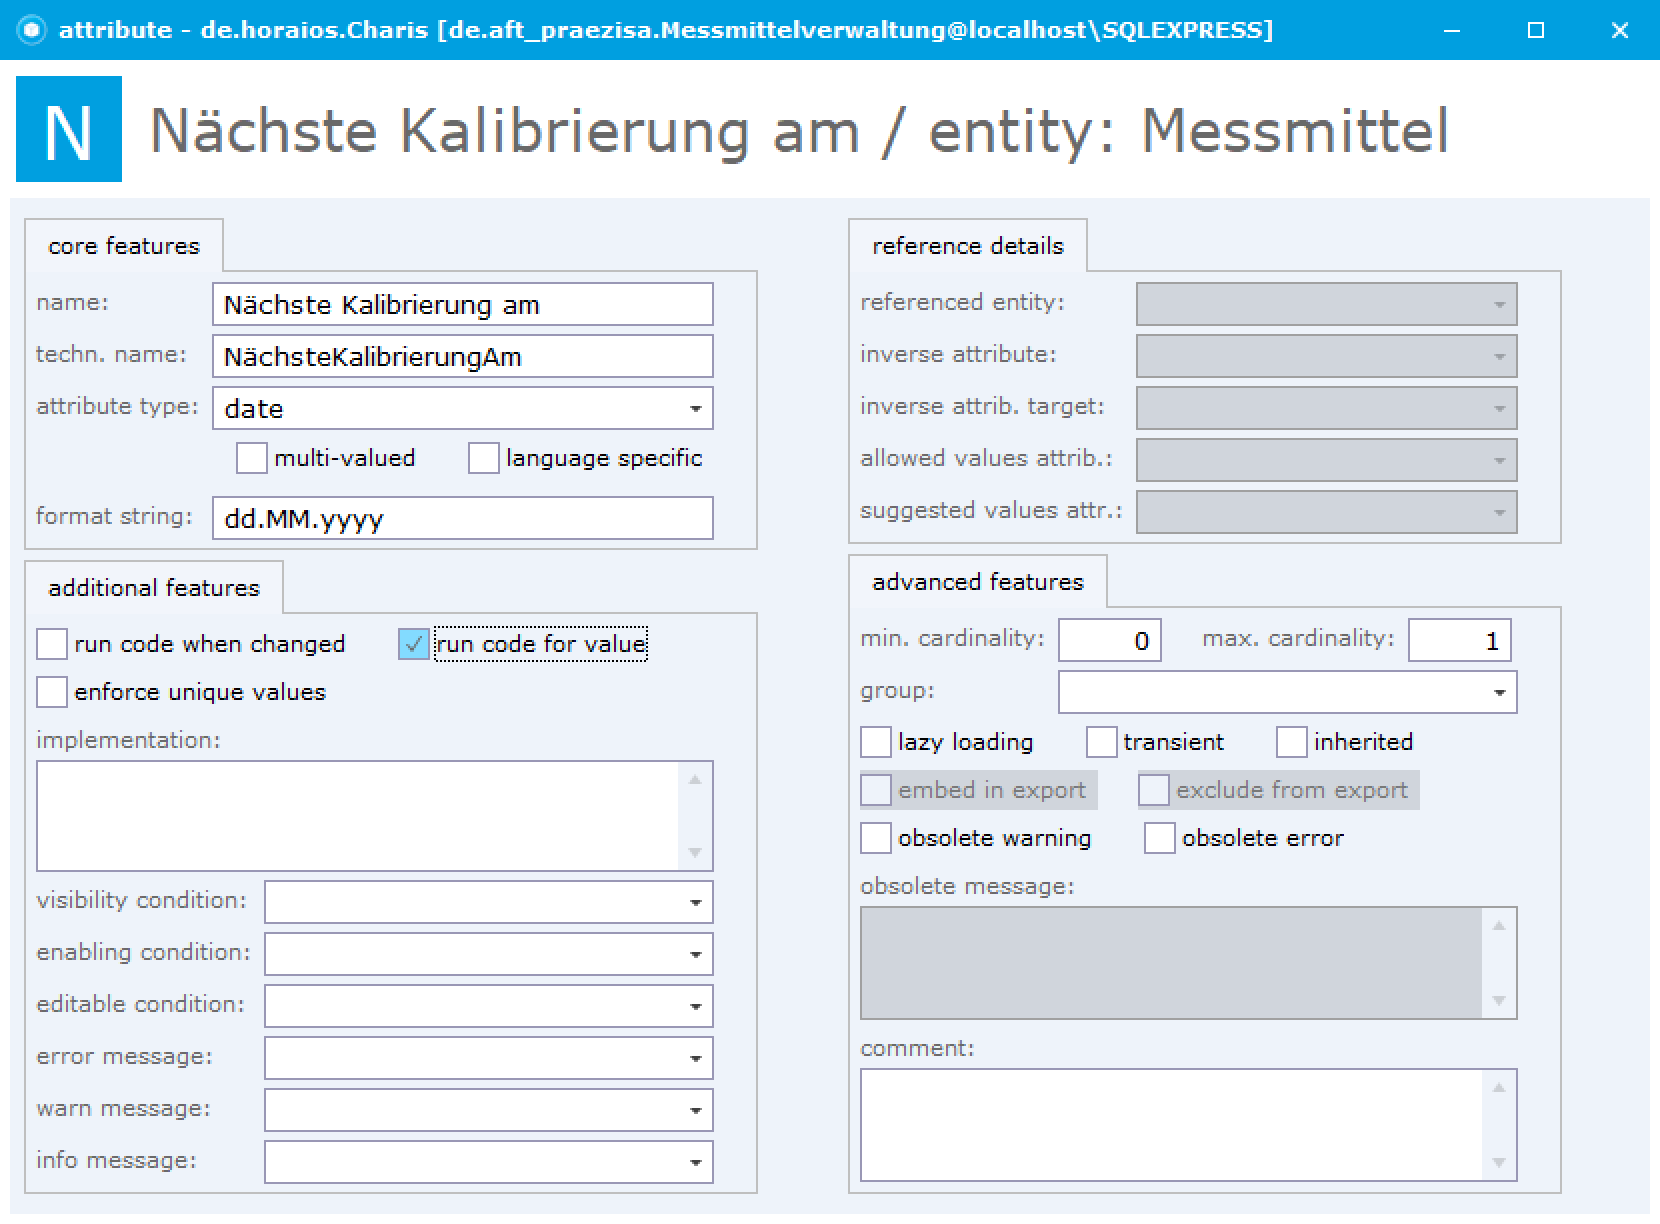Expand the info message dropdown

[x=695, y=1162]
